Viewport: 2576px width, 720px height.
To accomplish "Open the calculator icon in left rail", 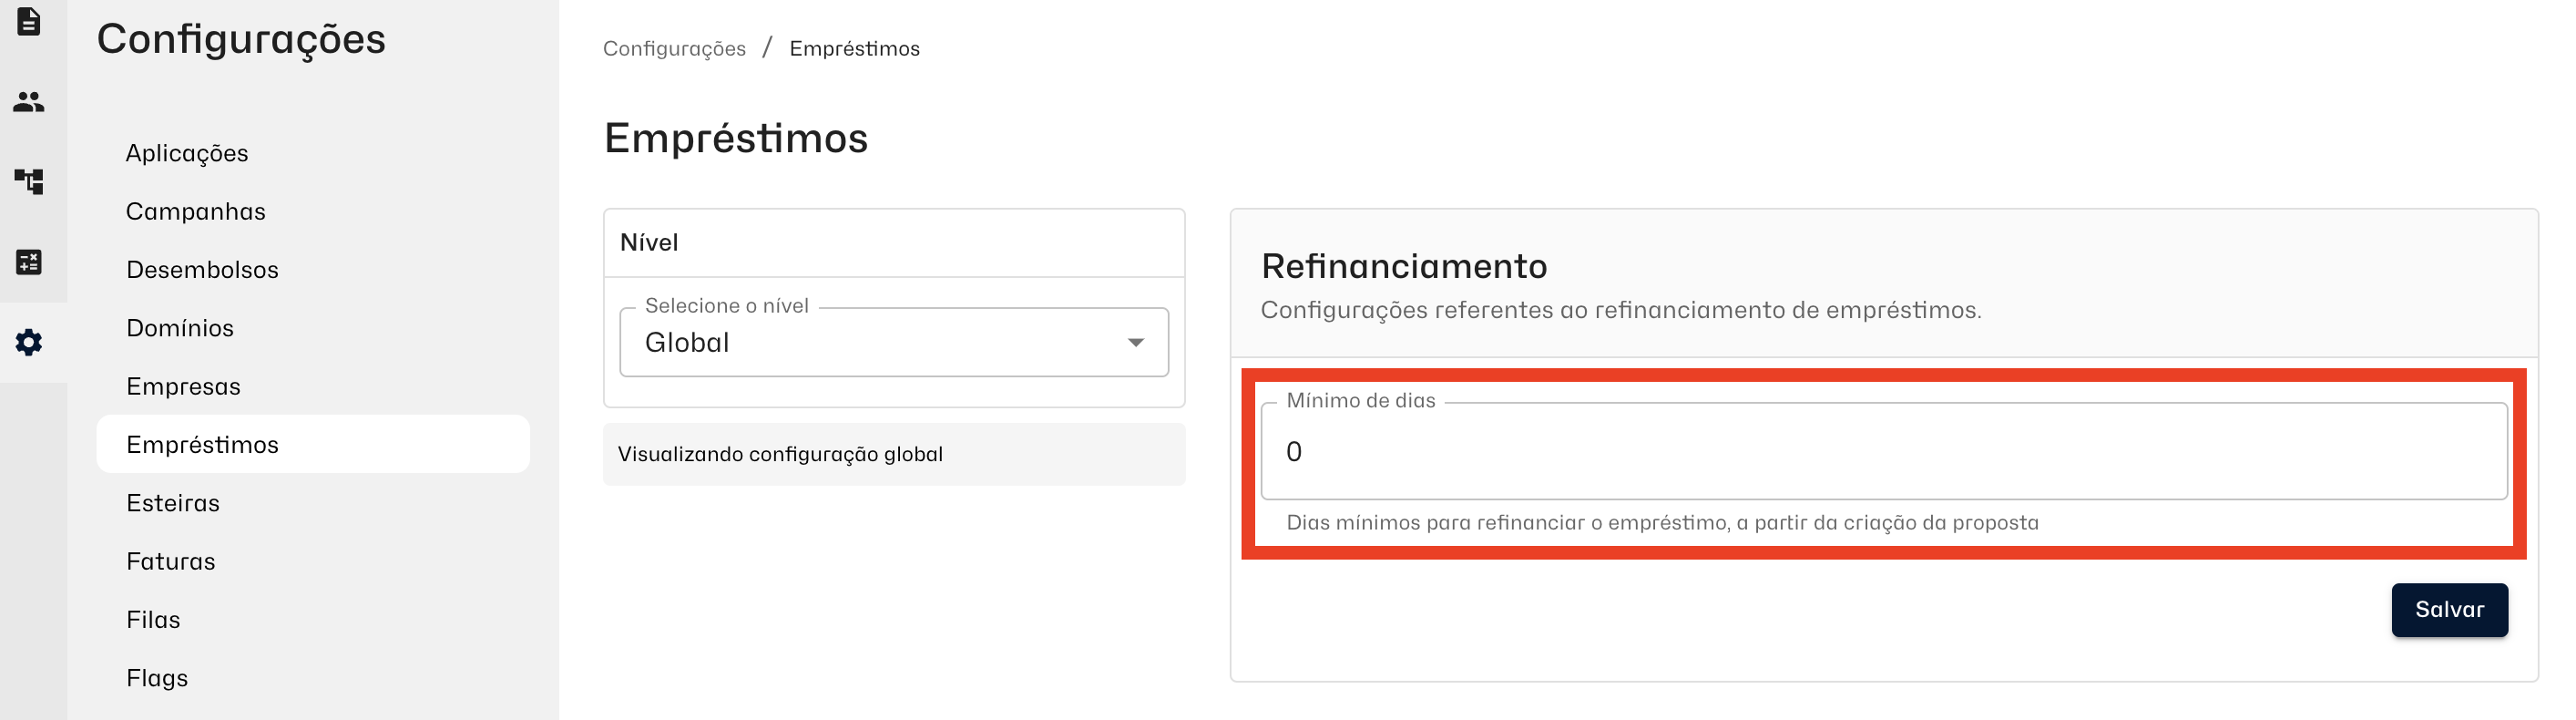I will pyautogui.click(x=29, y=262).
